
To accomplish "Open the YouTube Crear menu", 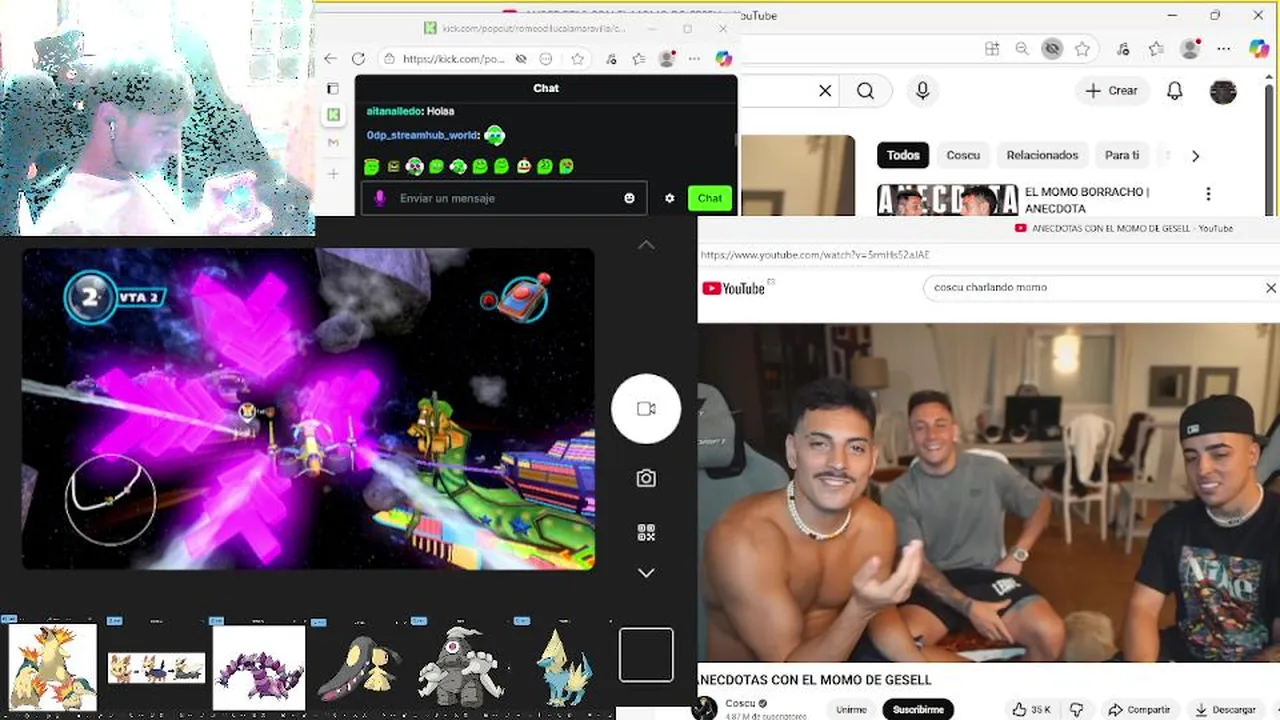I will [1112, 91].
